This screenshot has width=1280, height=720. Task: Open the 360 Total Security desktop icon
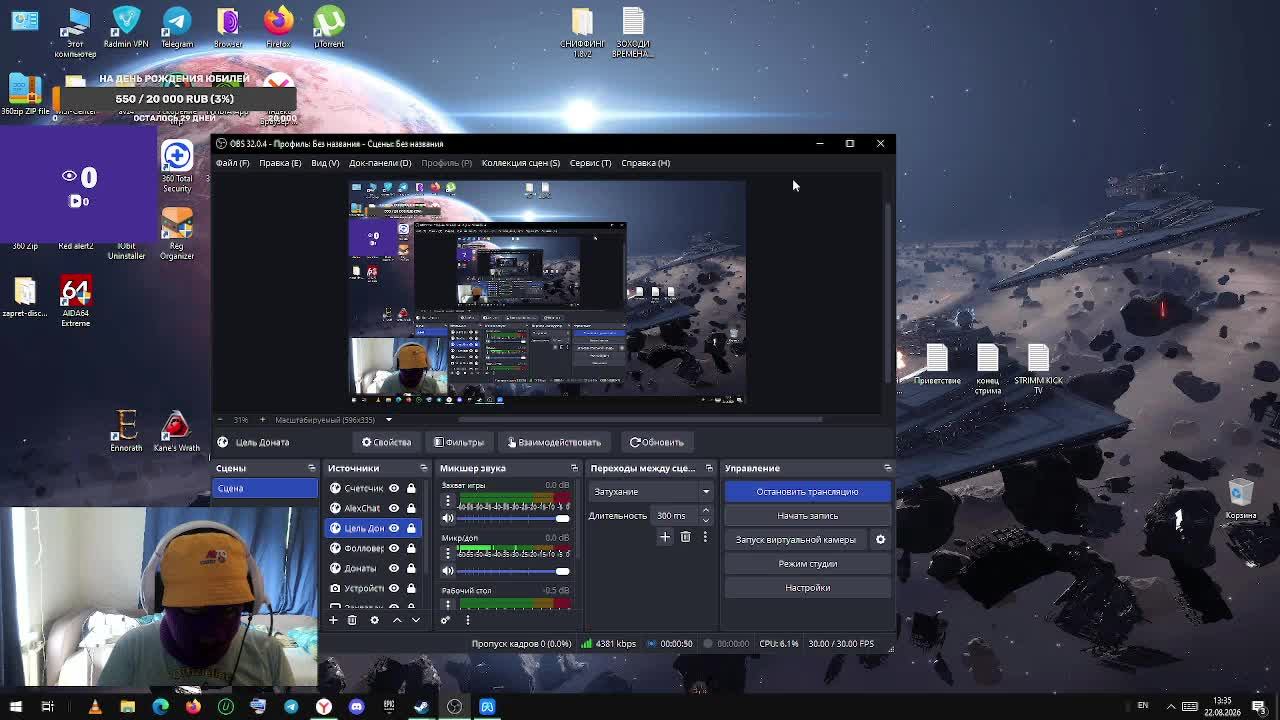177,167
